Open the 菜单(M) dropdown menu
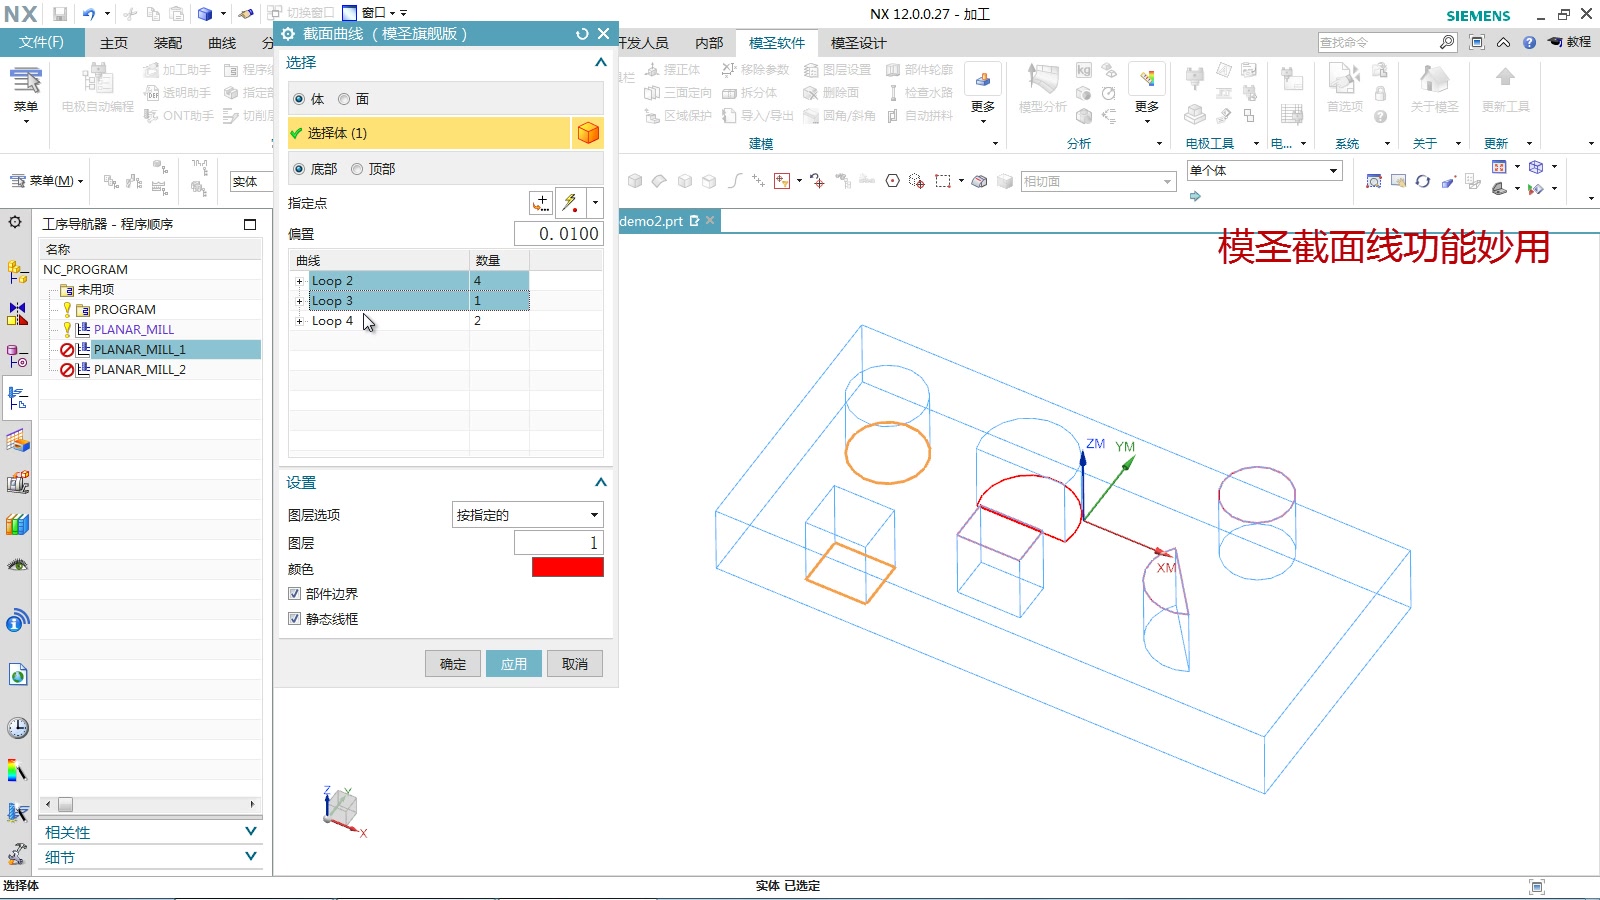Screen dimensions: 1600x900 [47, 181]
